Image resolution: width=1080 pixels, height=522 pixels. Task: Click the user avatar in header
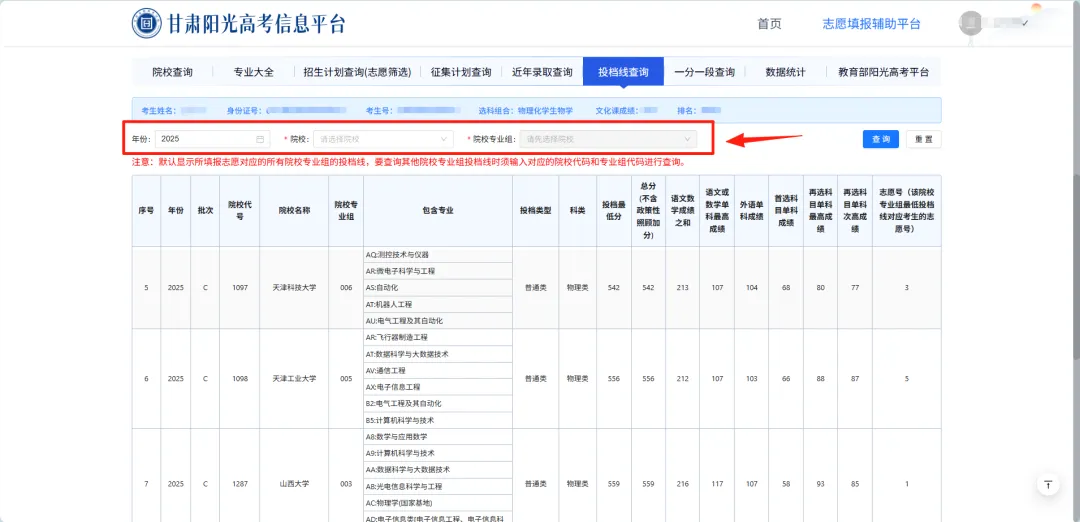click(970, 23)
